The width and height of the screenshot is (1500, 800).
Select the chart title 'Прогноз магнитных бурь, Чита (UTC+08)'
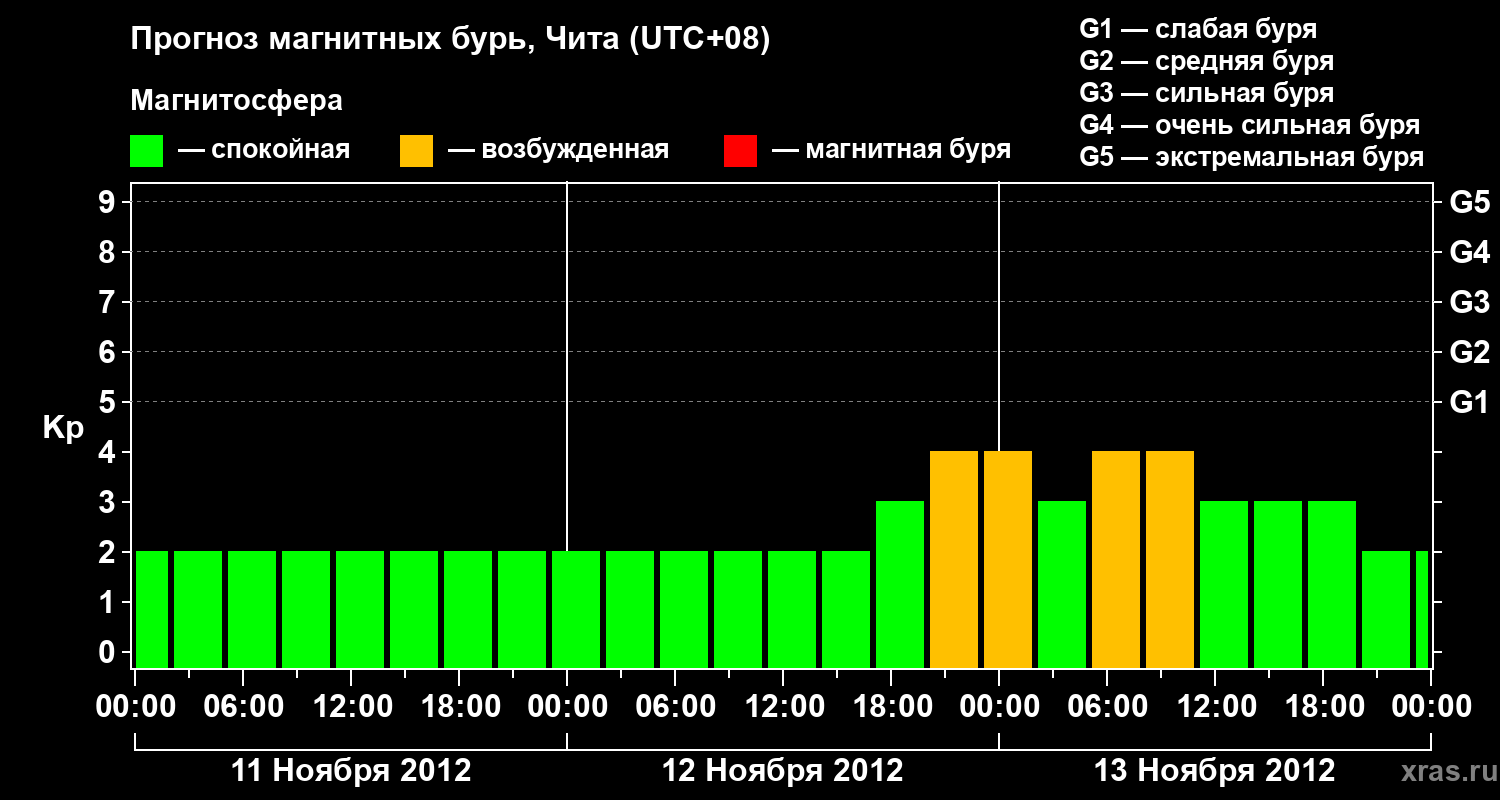tap(450, 40)
